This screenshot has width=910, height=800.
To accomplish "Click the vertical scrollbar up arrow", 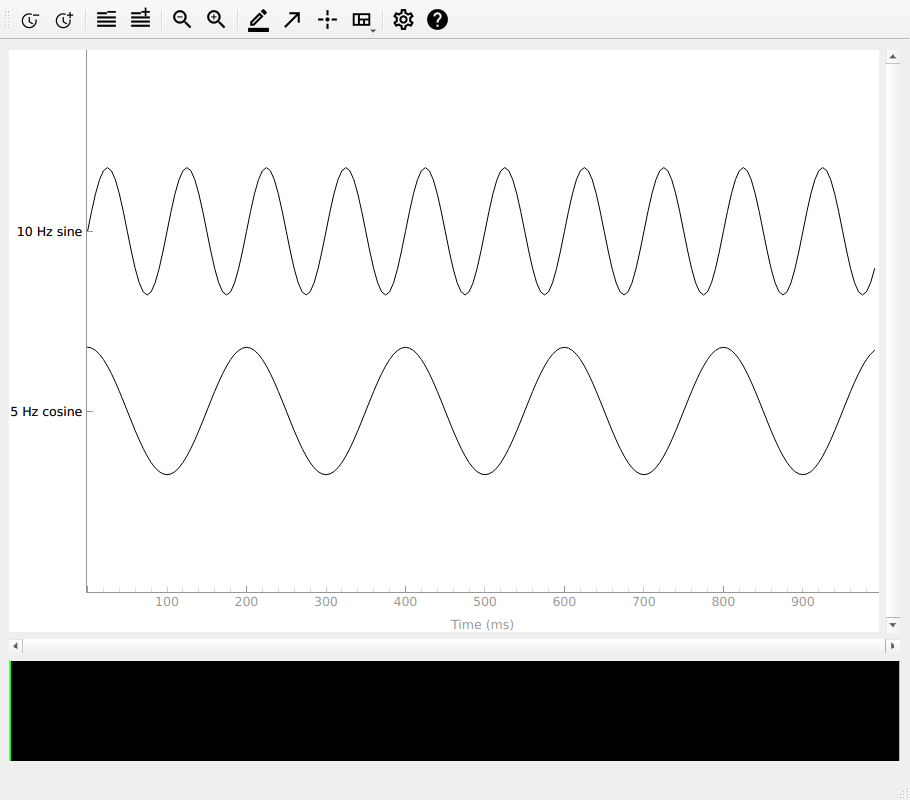I will 892,57.
